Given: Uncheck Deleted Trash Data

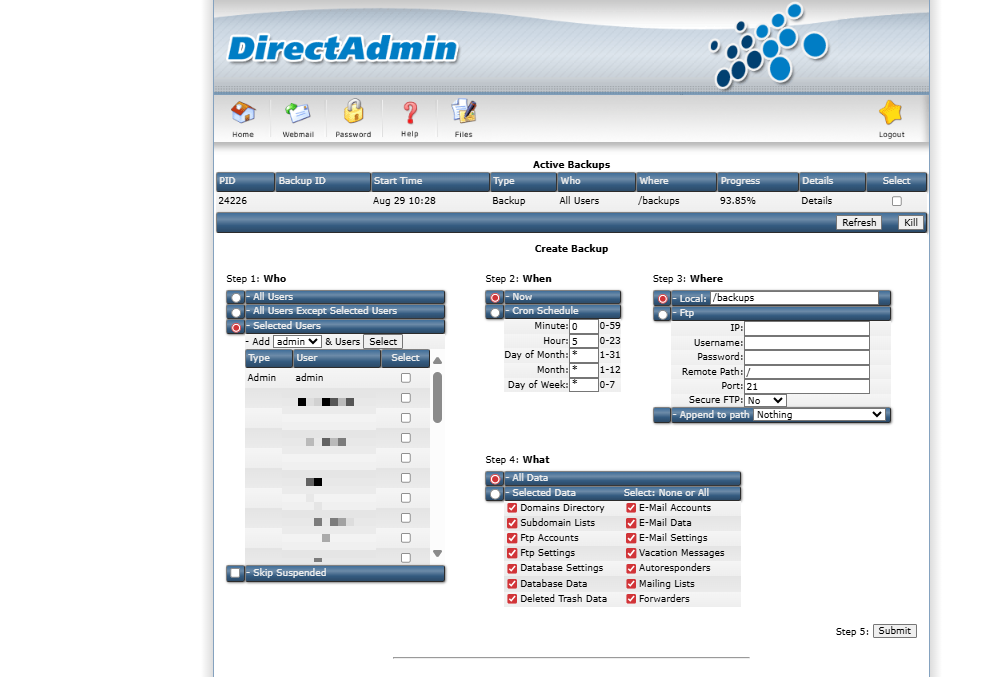Looking at the screenshot, I should tap(512, 598).
